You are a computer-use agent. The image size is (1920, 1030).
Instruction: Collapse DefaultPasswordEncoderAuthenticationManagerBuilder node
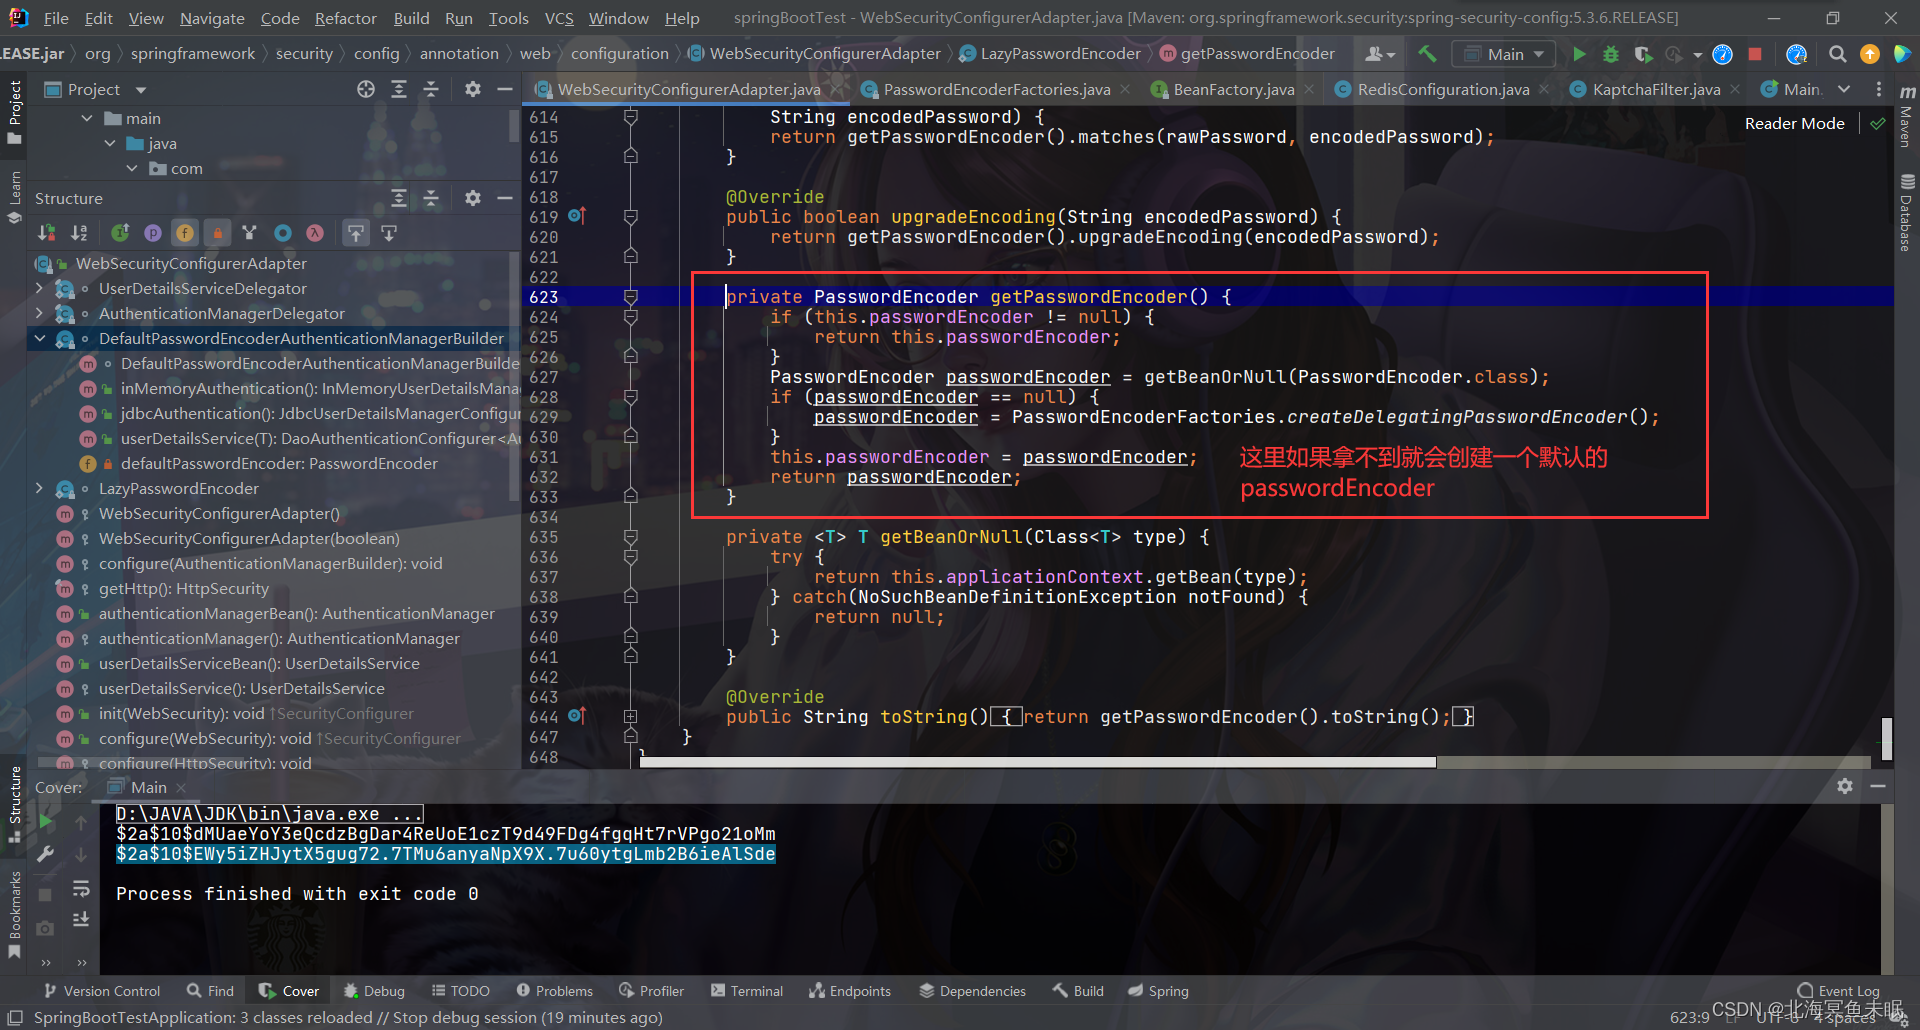39,338
